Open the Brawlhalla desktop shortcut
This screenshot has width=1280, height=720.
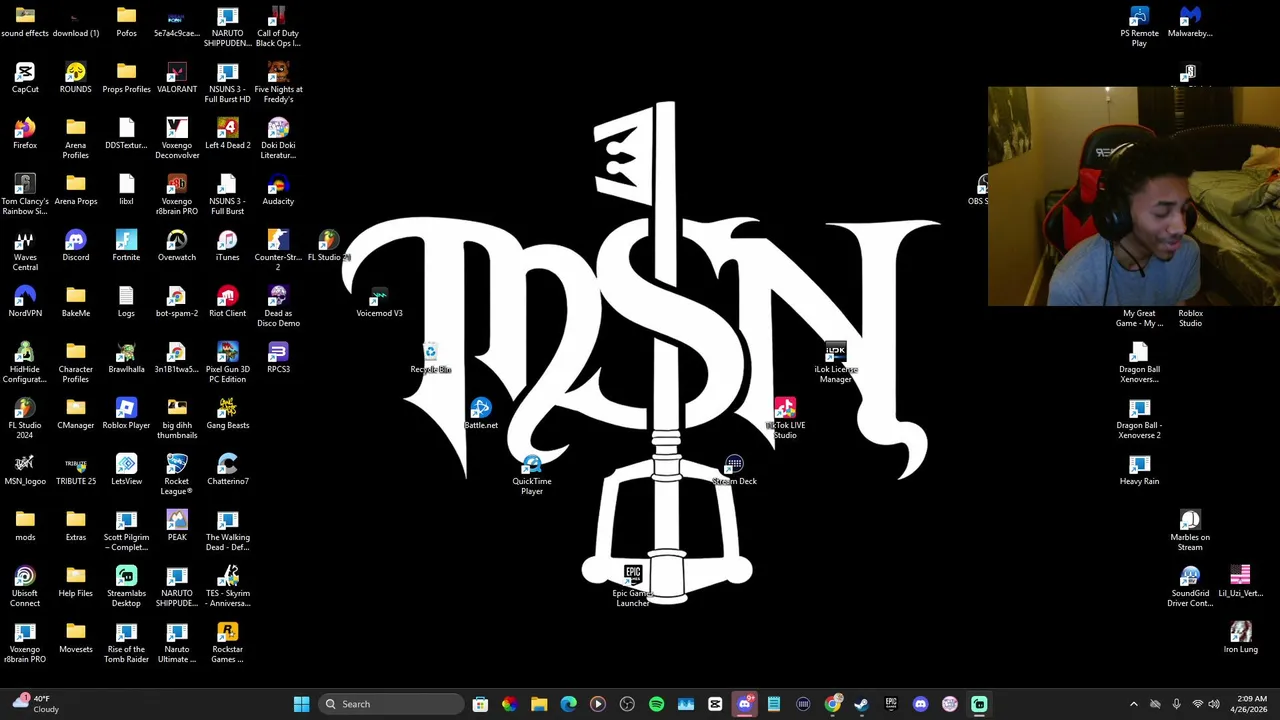(126, 358)
